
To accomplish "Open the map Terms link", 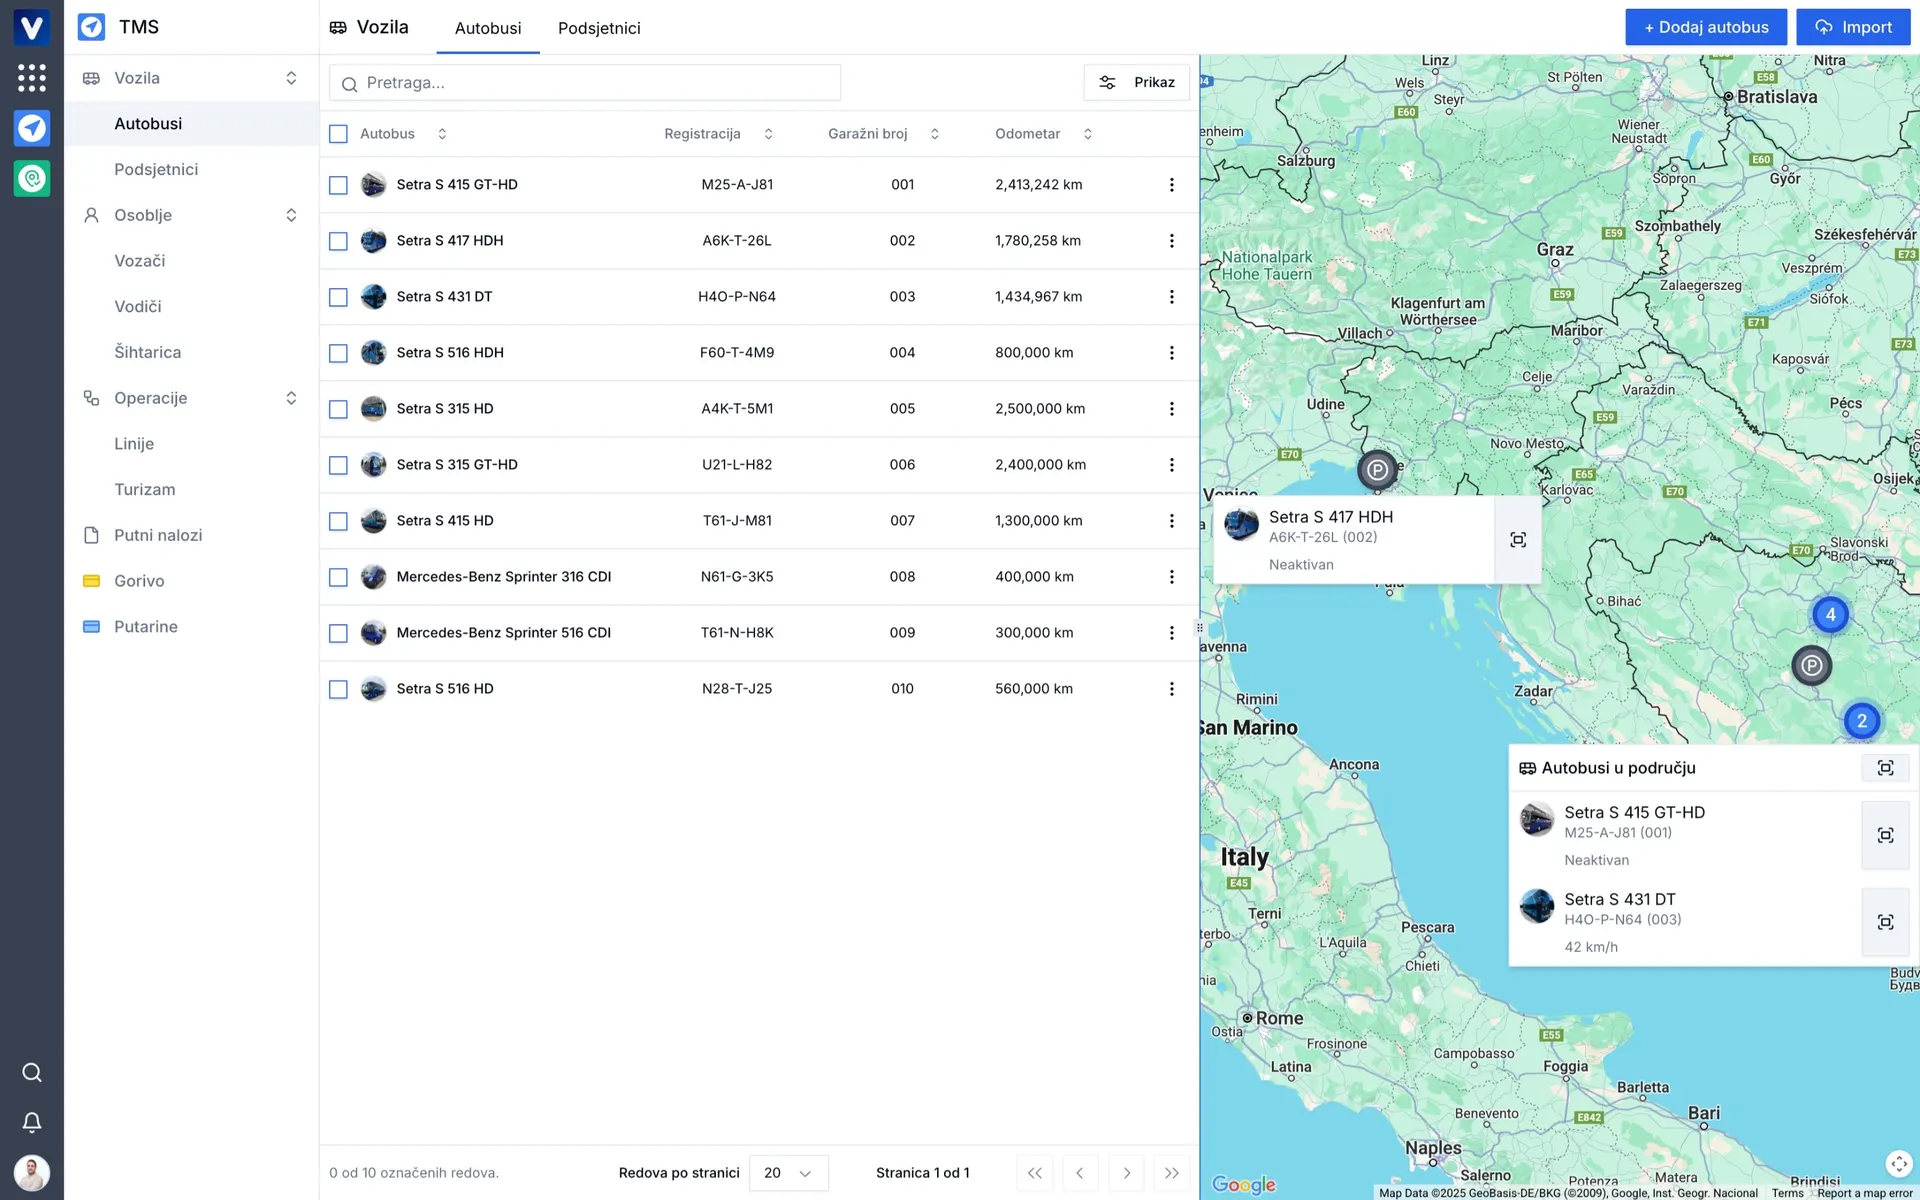I will coord(1788,1193).
